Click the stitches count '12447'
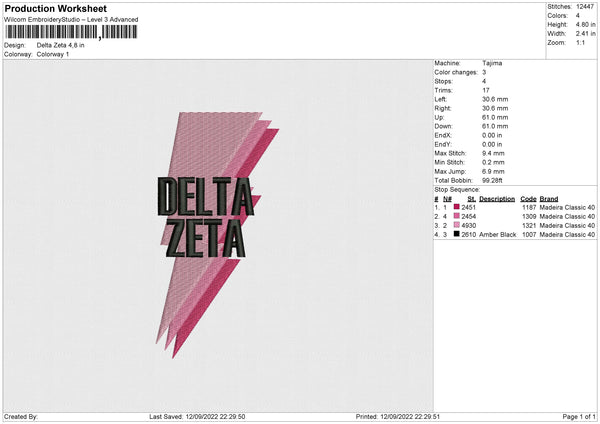The image size is (600, 424). [585, 7]
